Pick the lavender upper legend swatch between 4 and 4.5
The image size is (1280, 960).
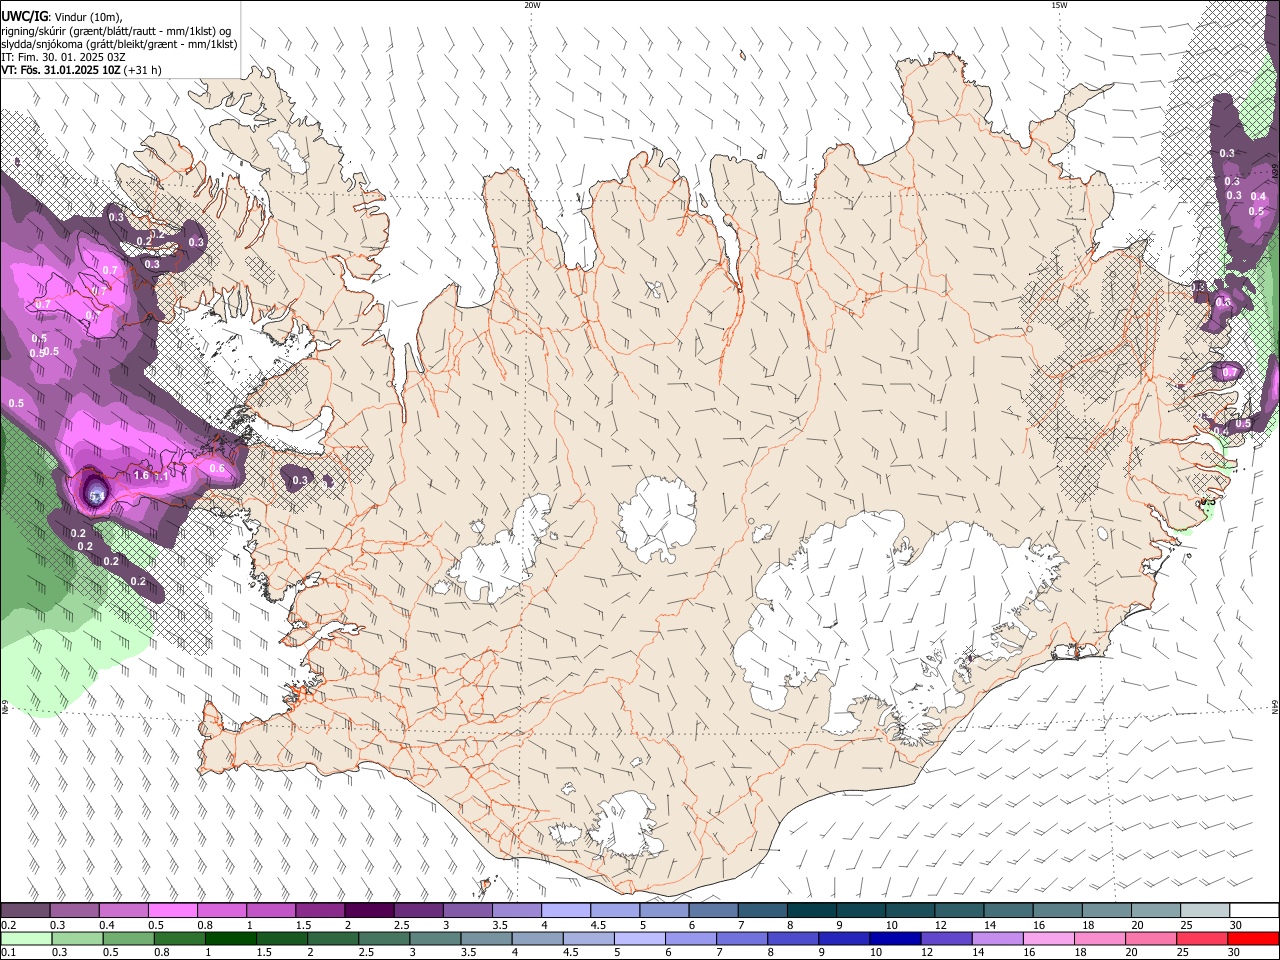(566, 911)
